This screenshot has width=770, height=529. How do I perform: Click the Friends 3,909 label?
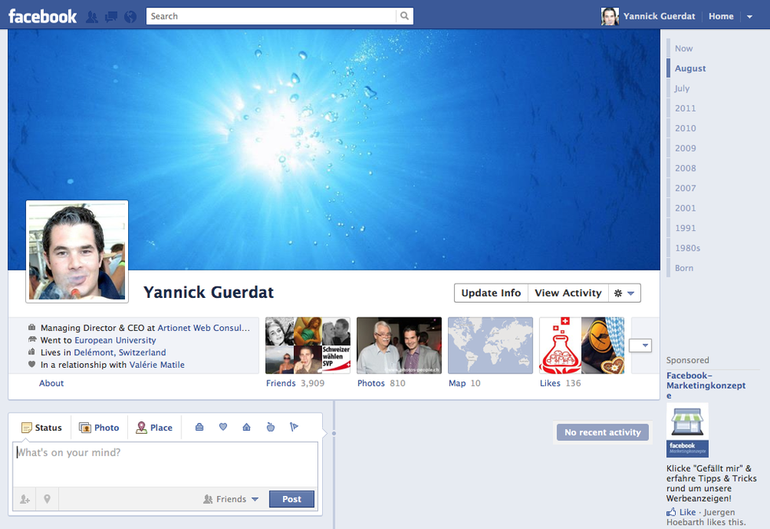295,383
